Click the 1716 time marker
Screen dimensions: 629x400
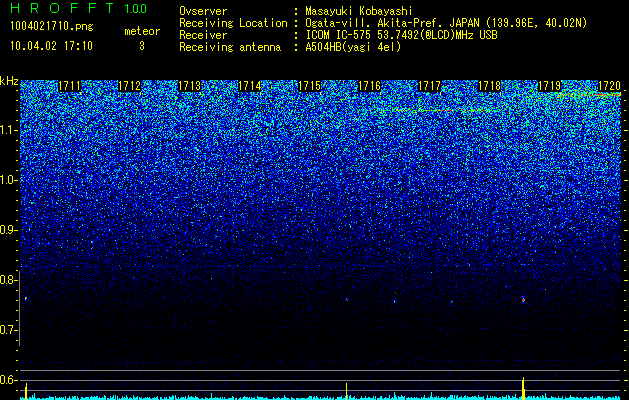(369, 86)
